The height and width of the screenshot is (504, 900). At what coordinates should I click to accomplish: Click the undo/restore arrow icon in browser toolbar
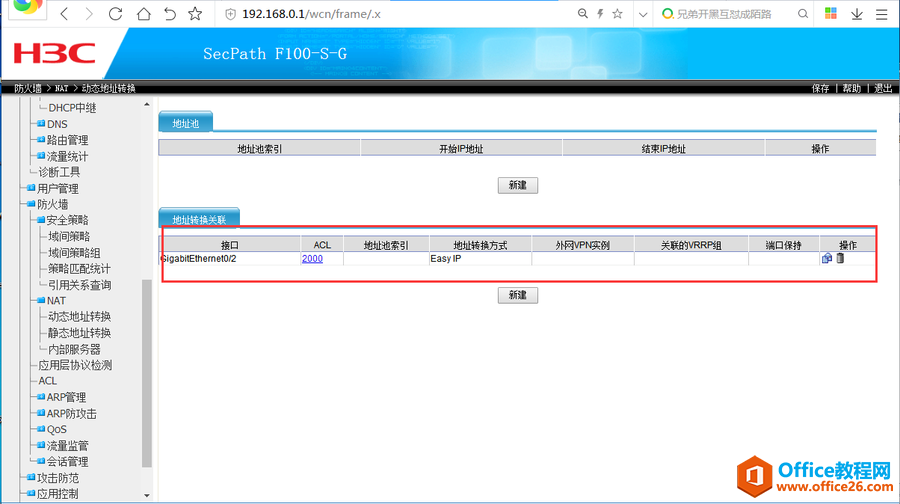click(169, 14)
